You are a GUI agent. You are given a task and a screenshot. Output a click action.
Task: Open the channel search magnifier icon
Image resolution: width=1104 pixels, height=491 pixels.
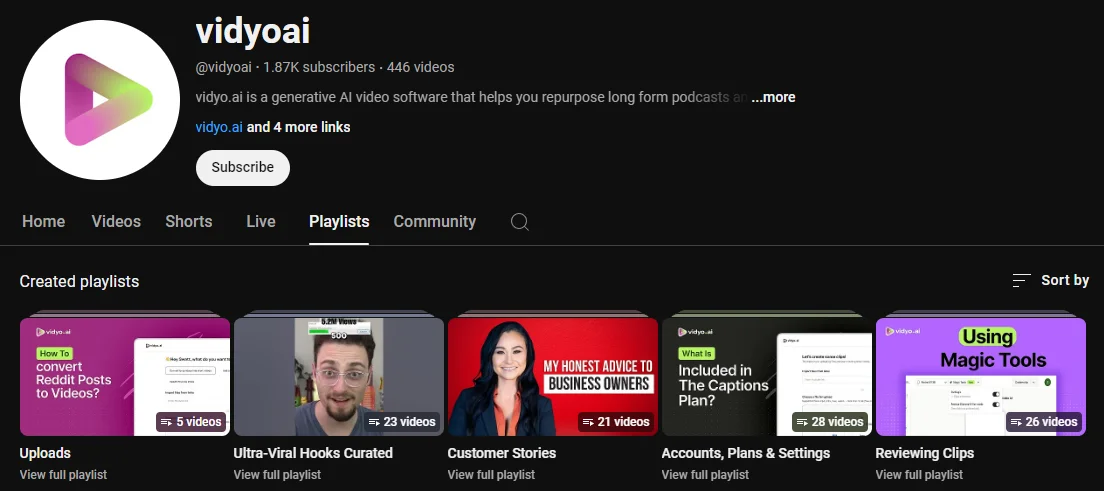click(x=520, y=222)
